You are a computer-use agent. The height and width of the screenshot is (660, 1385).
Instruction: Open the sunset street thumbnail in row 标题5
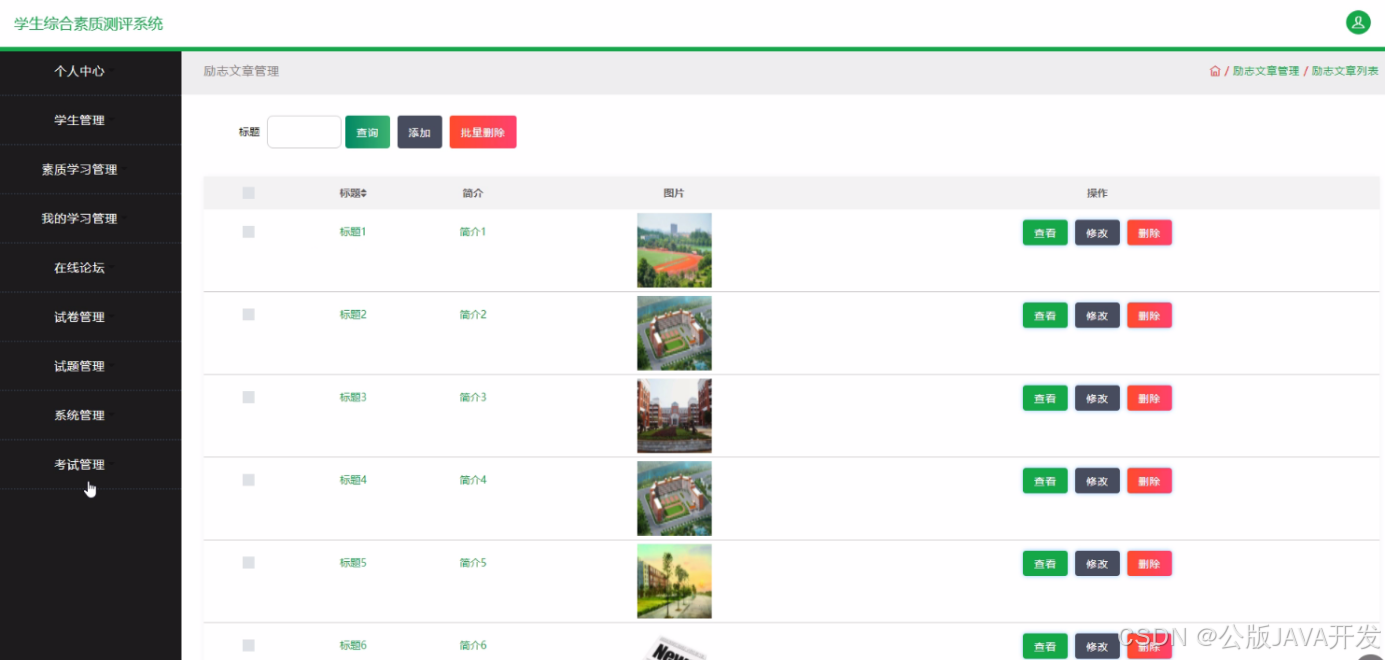tap(674, 582)
